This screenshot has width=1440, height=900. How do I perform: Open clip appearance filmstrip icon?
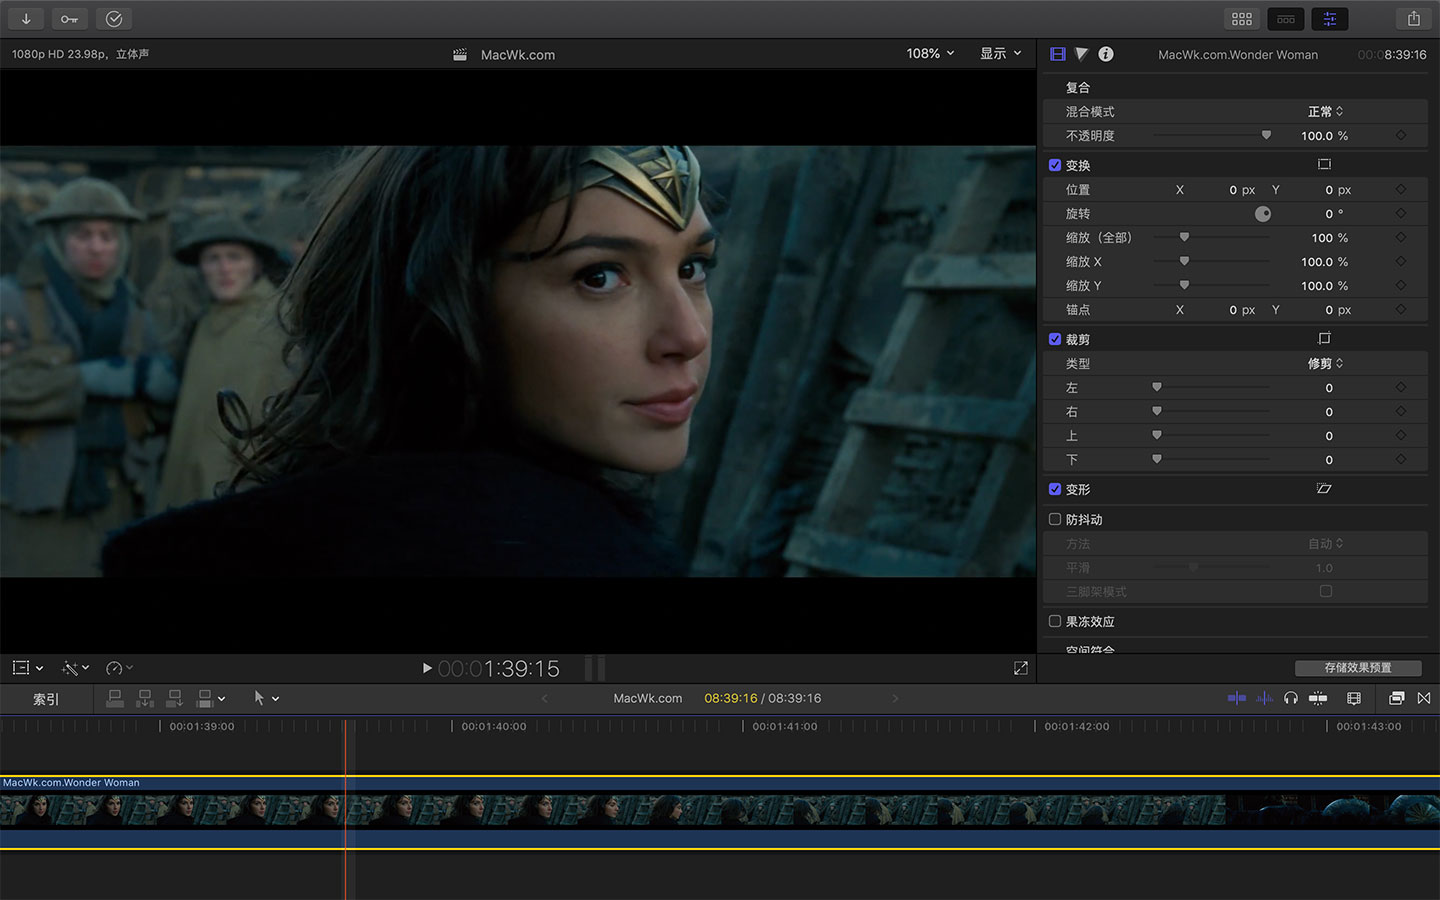pyautogui.click(x=1354, y=698)
